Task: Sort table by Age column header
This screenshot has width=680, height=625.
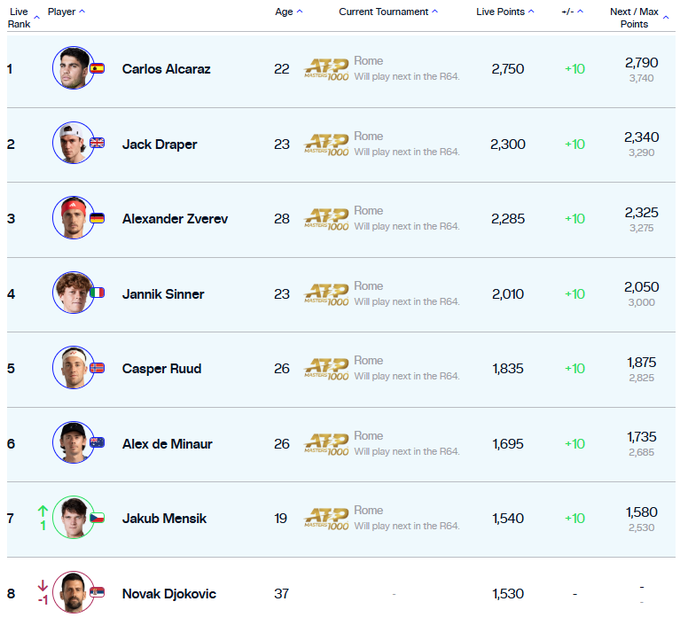Action: click(x=288, y=12)
